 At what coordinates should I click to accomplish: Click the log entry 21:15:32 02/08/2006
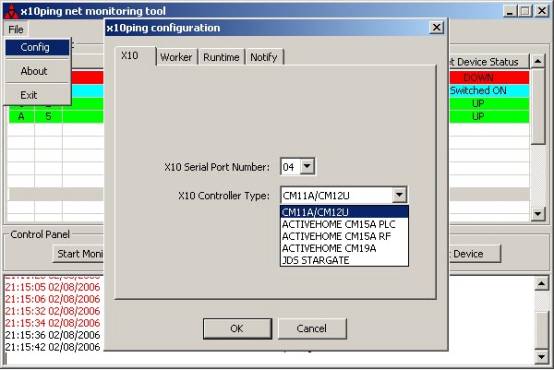pyautogui.click(x=53, y=311)
